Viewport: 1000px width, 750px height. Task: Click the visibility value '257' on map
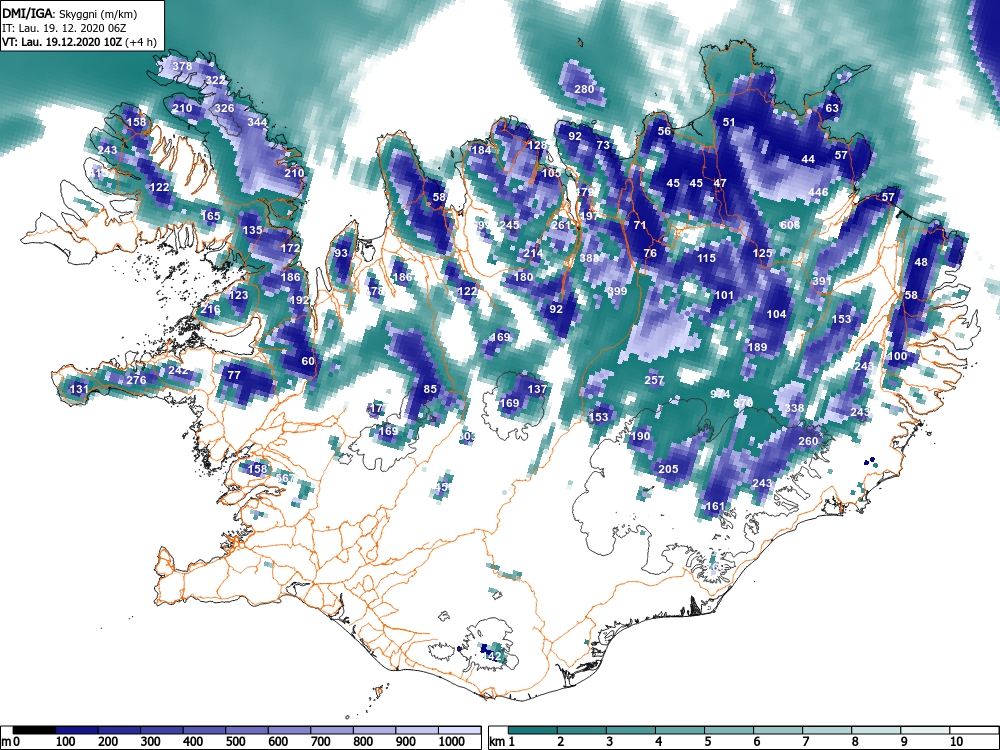tap(654, 379)
